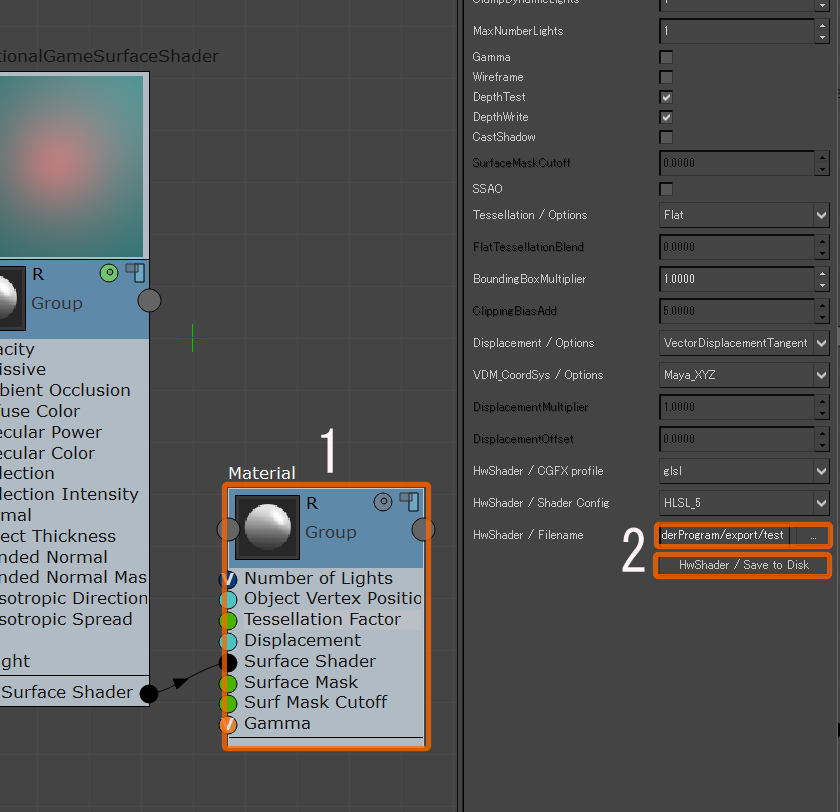Screen dimensions: 840x812
Task: Enable the Gamma checkbox
Action: pyautogui.click(x=666, y=57)
